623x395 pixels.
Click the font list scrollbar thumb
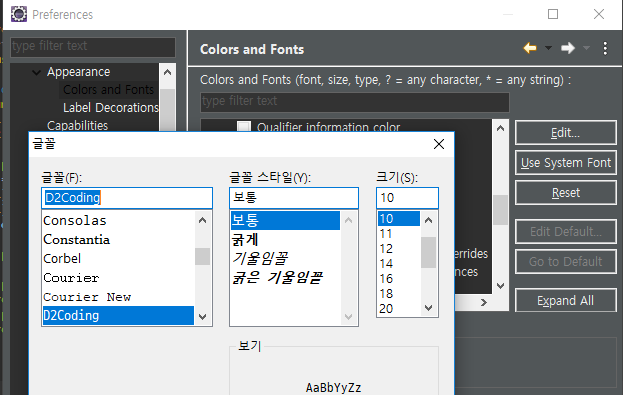[x=203, y=256]
